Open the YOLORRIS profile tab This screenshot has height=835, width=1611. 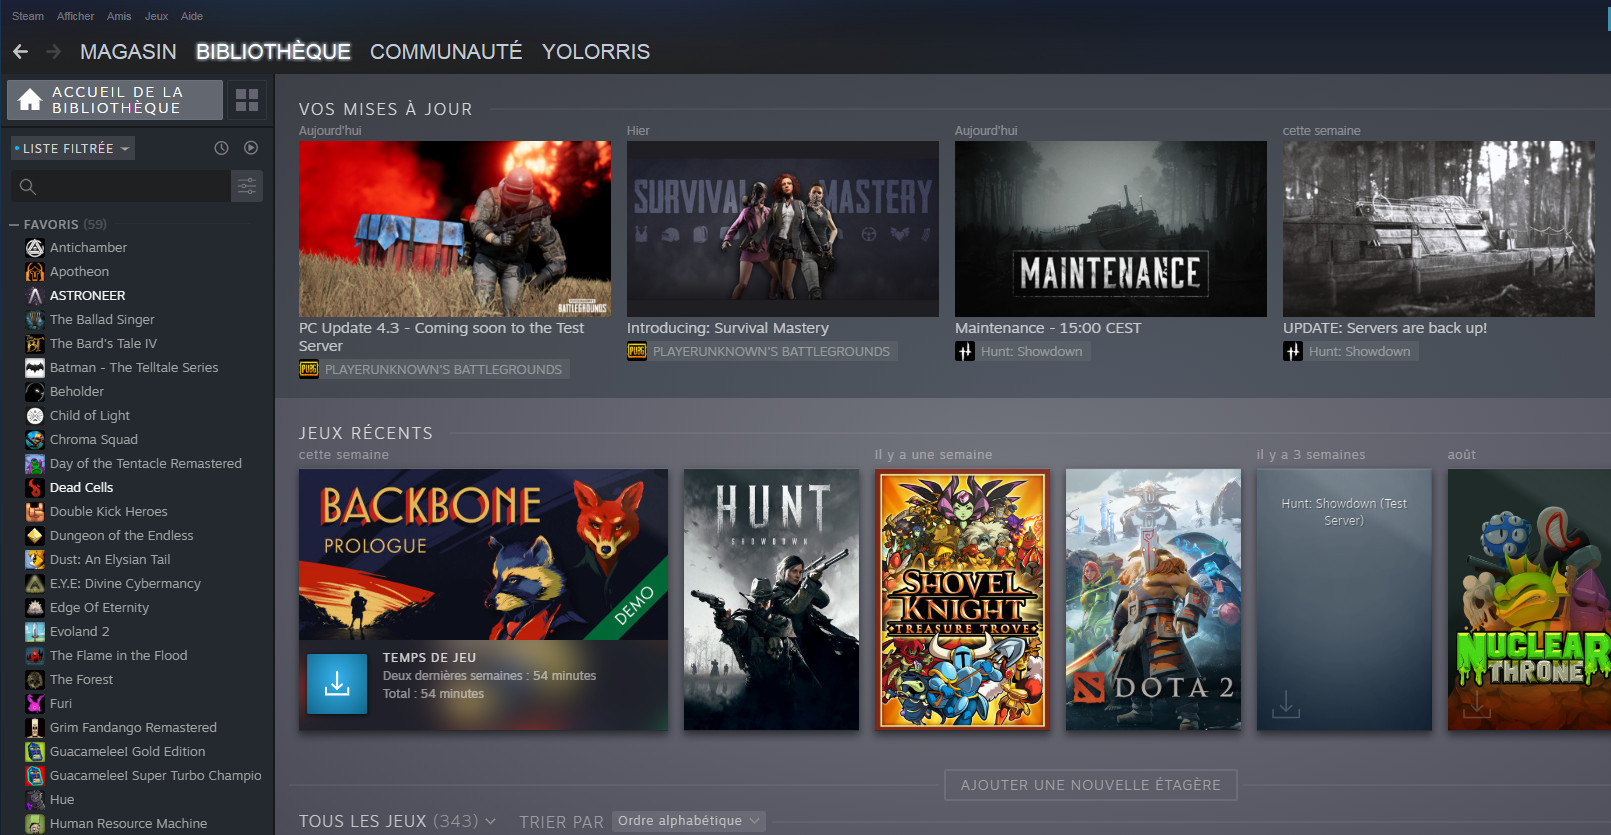596,51
